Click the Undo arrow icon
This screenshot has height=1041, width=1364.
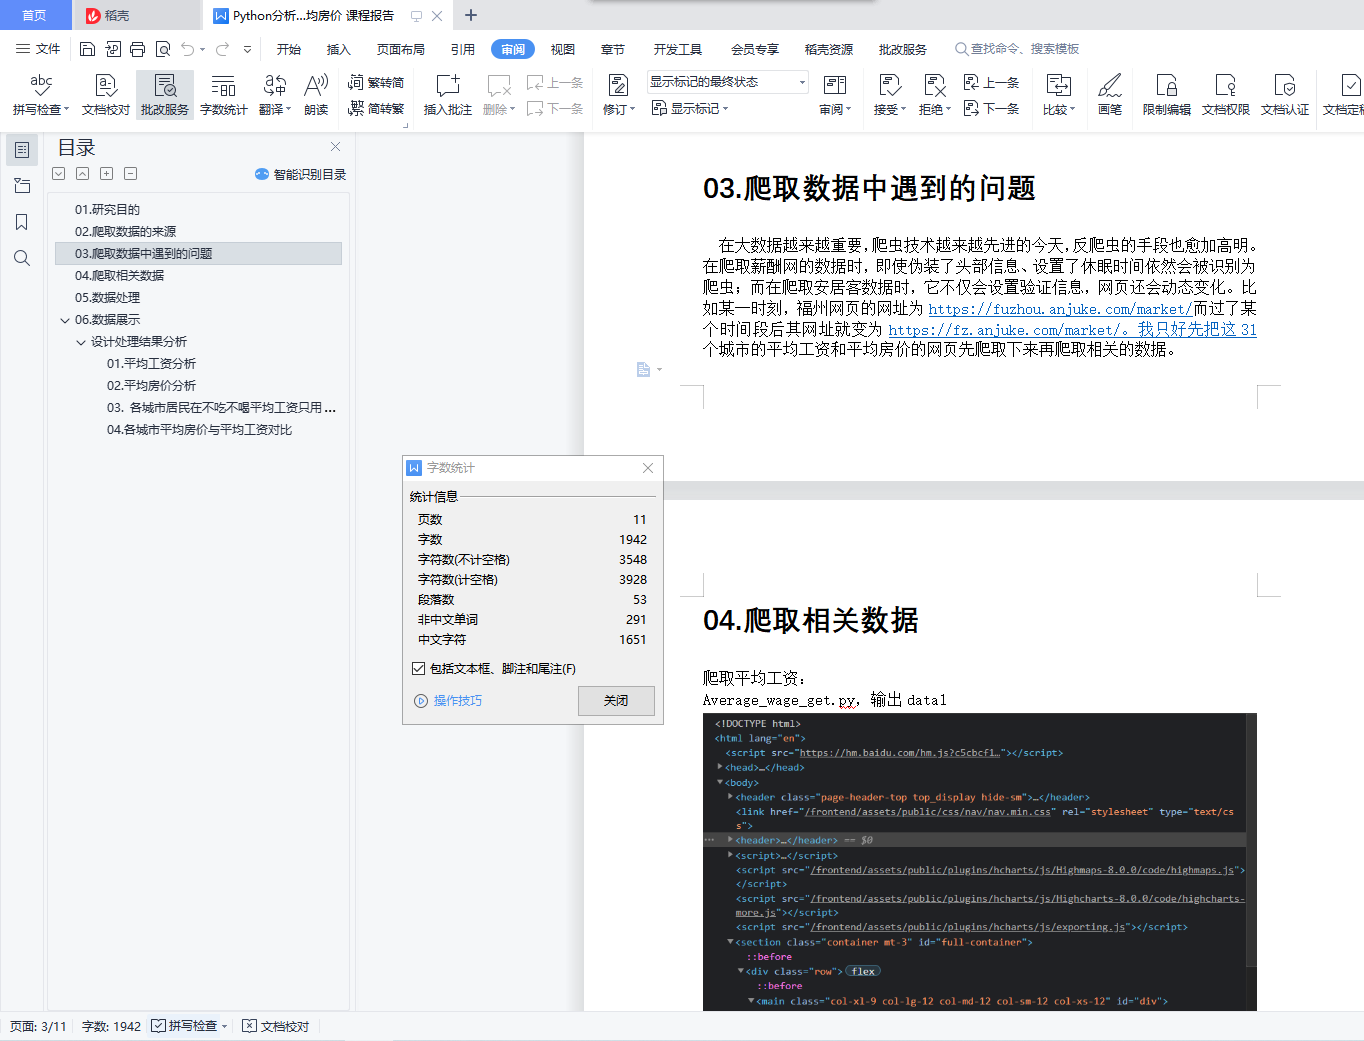(x=187, y=49)
